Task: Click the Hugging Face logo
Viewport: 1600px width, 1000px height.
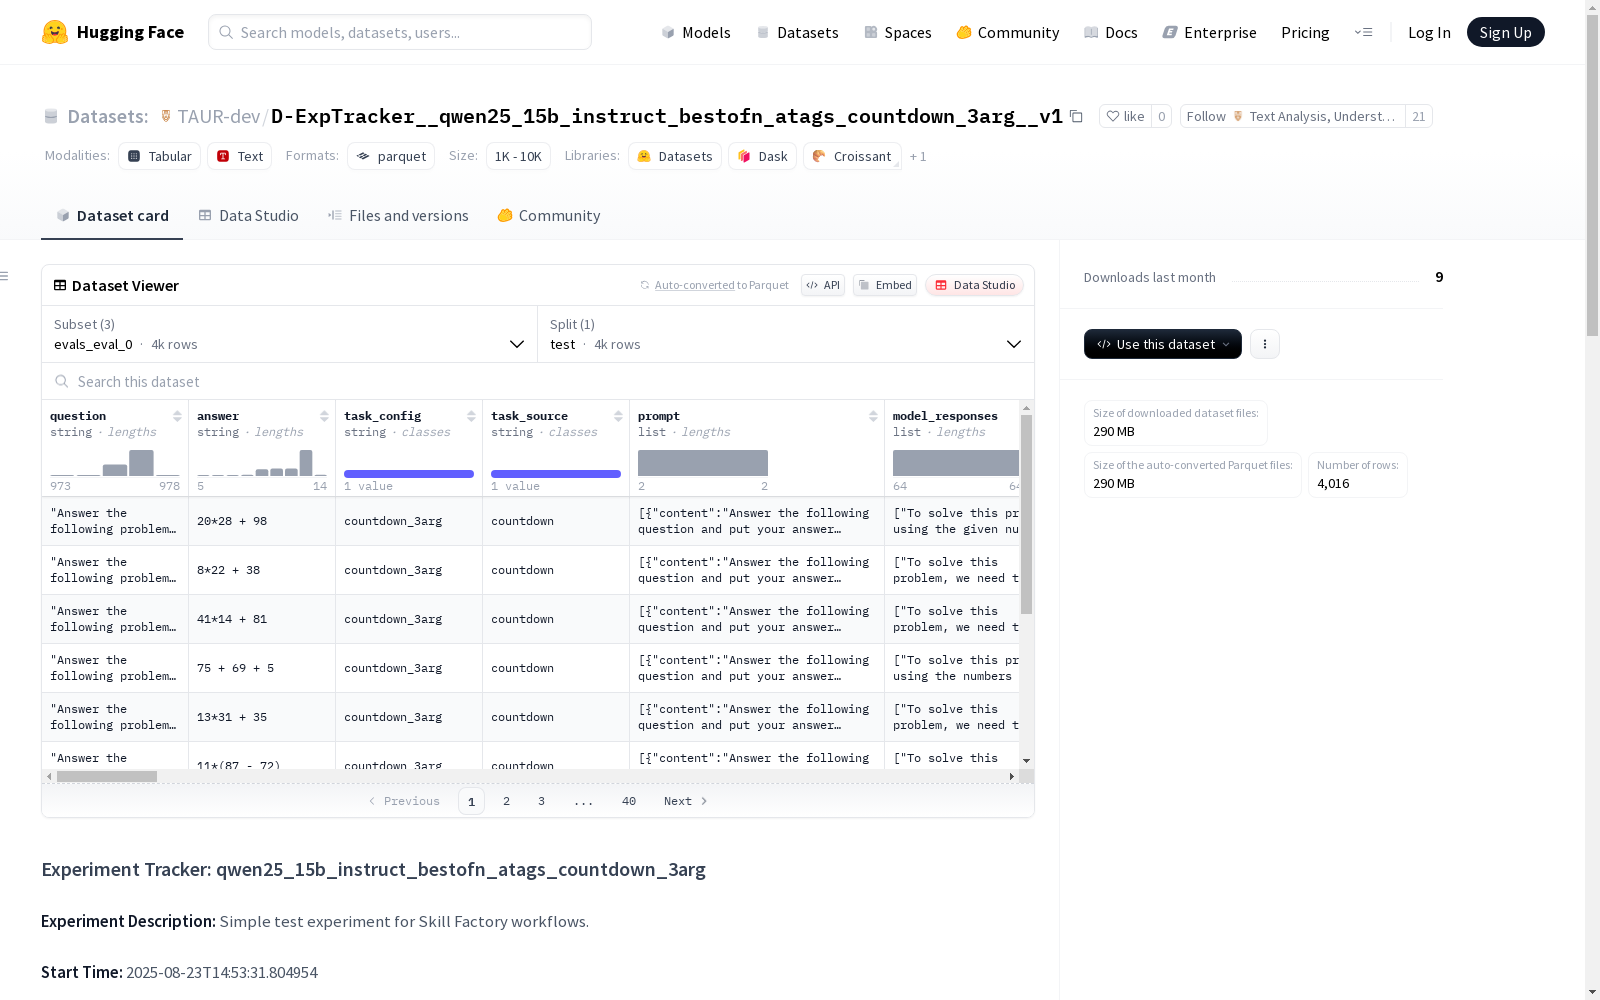Action: click(113, 32)
